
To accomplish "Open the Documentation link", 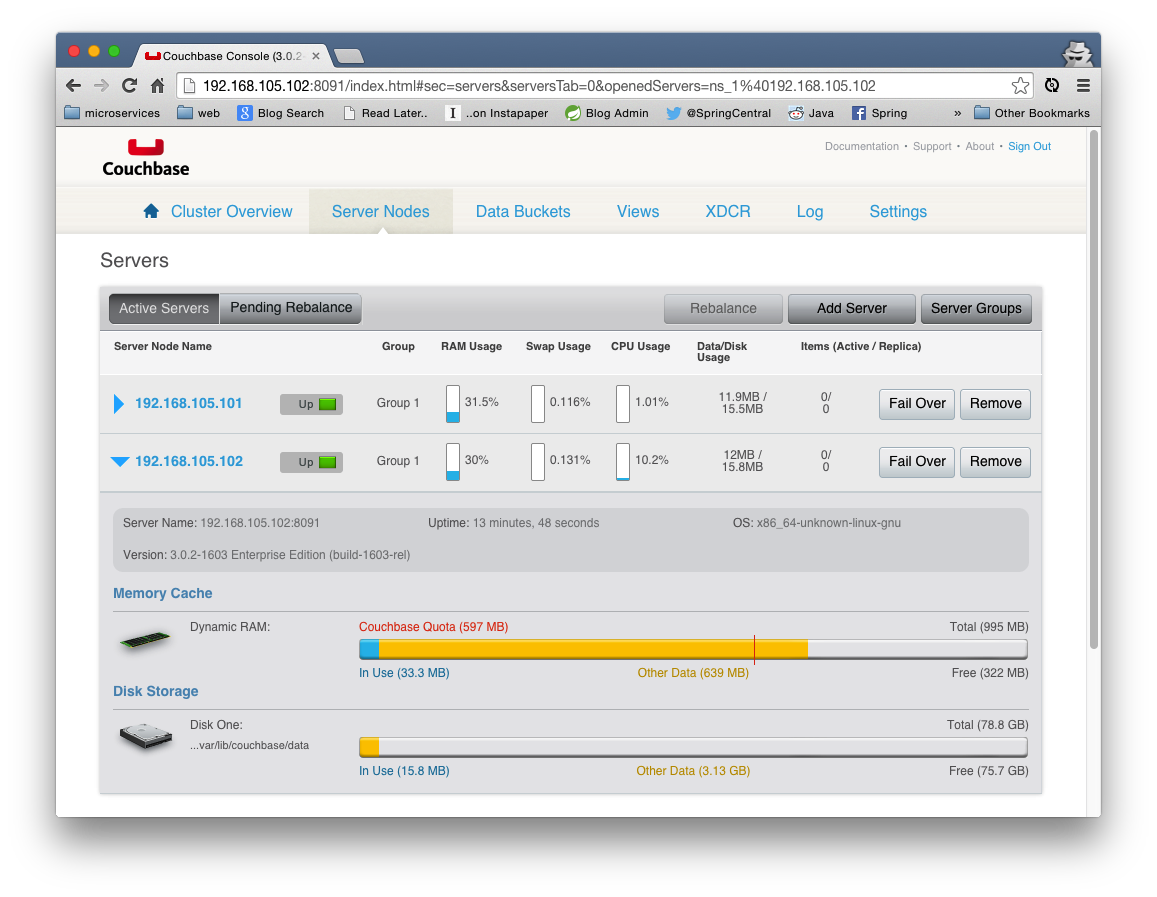I will click(x=861, y=146).
